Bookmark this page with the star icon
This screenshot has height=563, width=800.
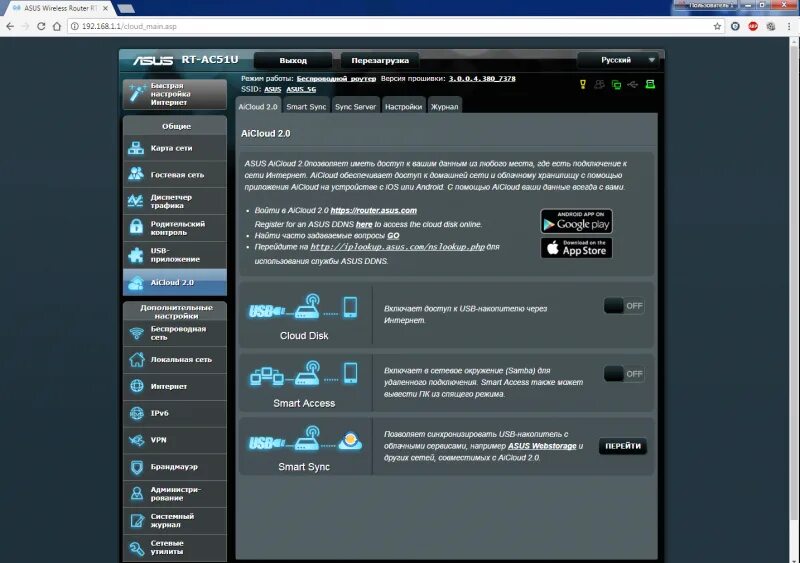pos(717,26)
